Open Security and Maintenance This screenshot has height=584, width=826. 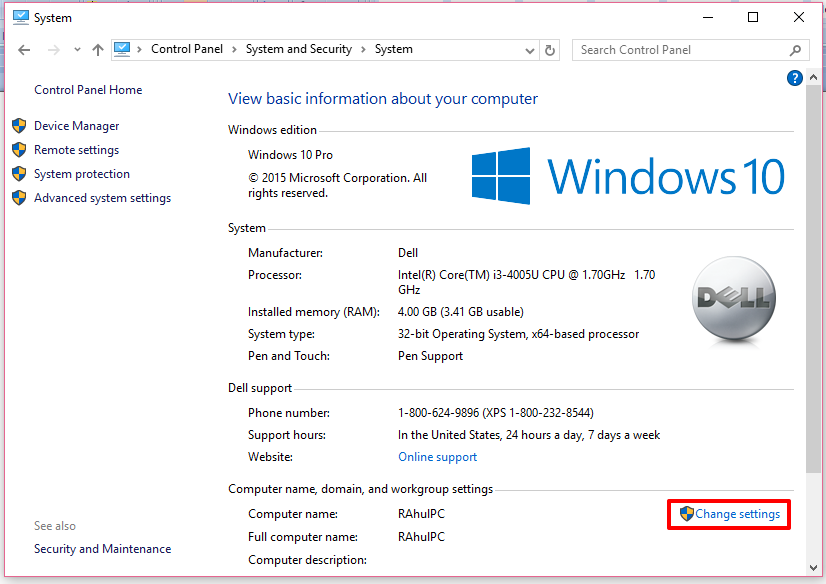pyautogui.click(x=102, y=548)
